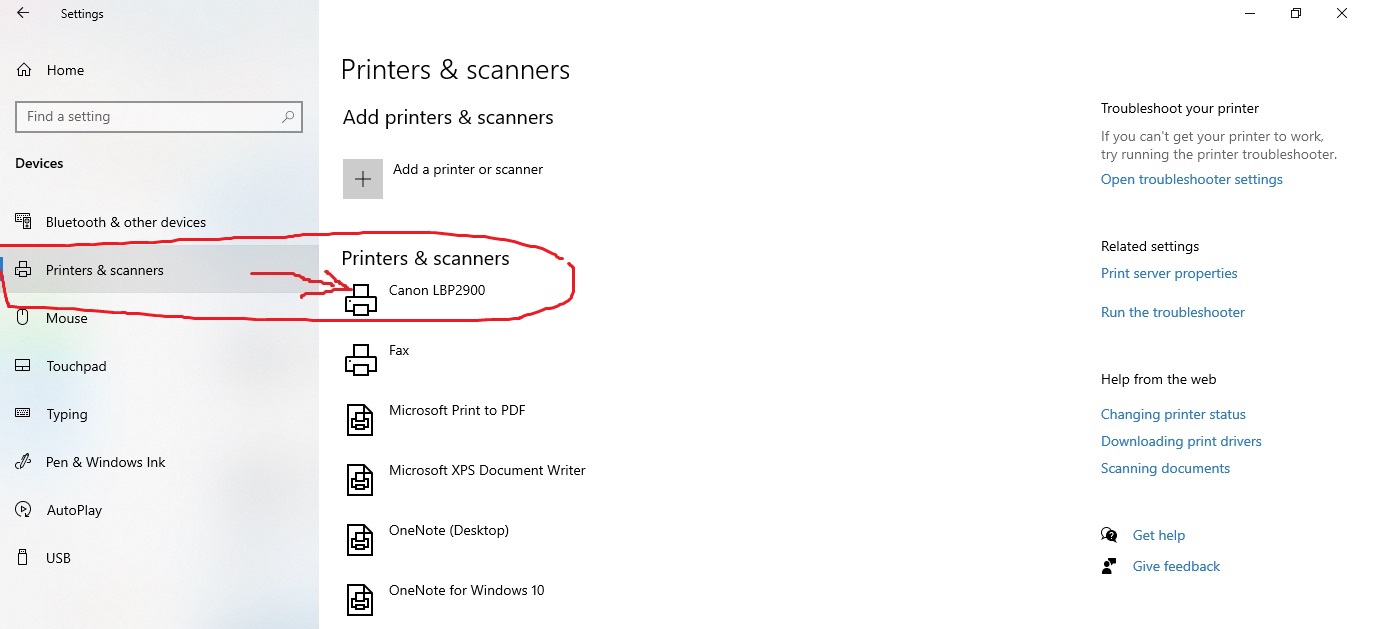Focus the Find a setting search box
1375x629 pixels.
tap(159, 117)
